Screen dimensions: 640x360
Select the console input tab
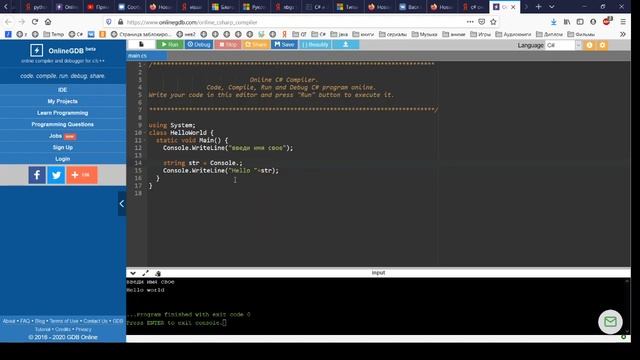378,273
